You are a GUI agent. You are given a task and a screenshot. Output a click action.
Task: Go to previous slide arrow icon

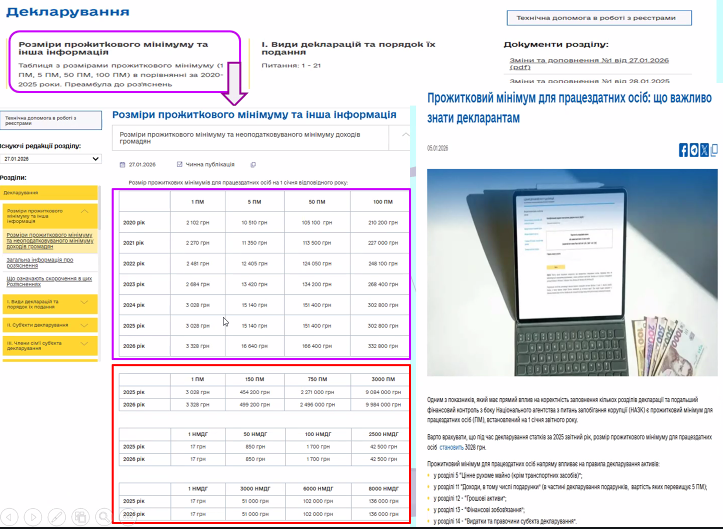pyautogui.click(x=10, y=519)
